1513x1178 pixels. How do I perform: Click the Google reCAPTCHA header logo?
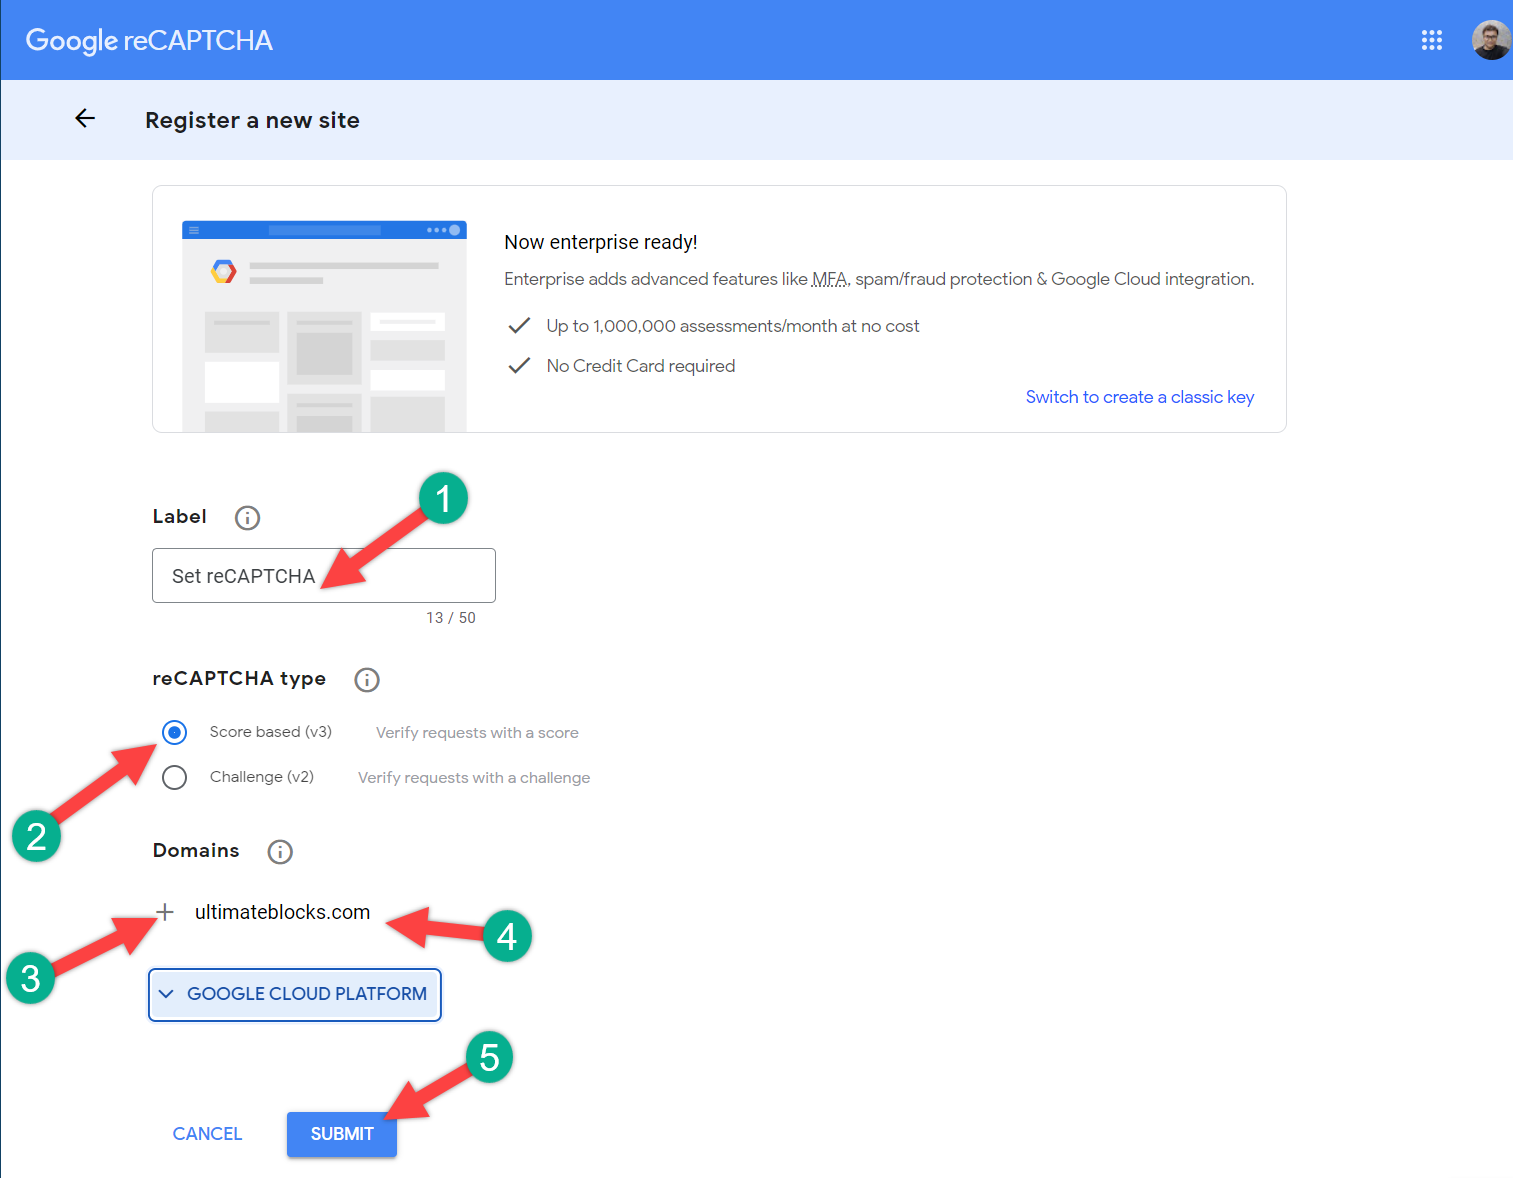click(148, 40)
